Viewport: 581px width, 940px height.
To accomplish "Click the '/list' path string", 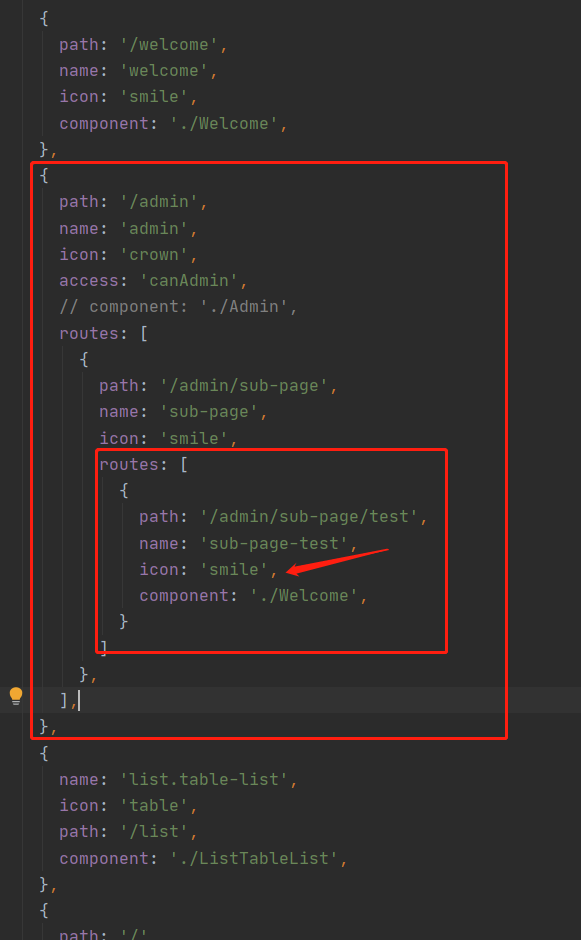I will point(154,831).
